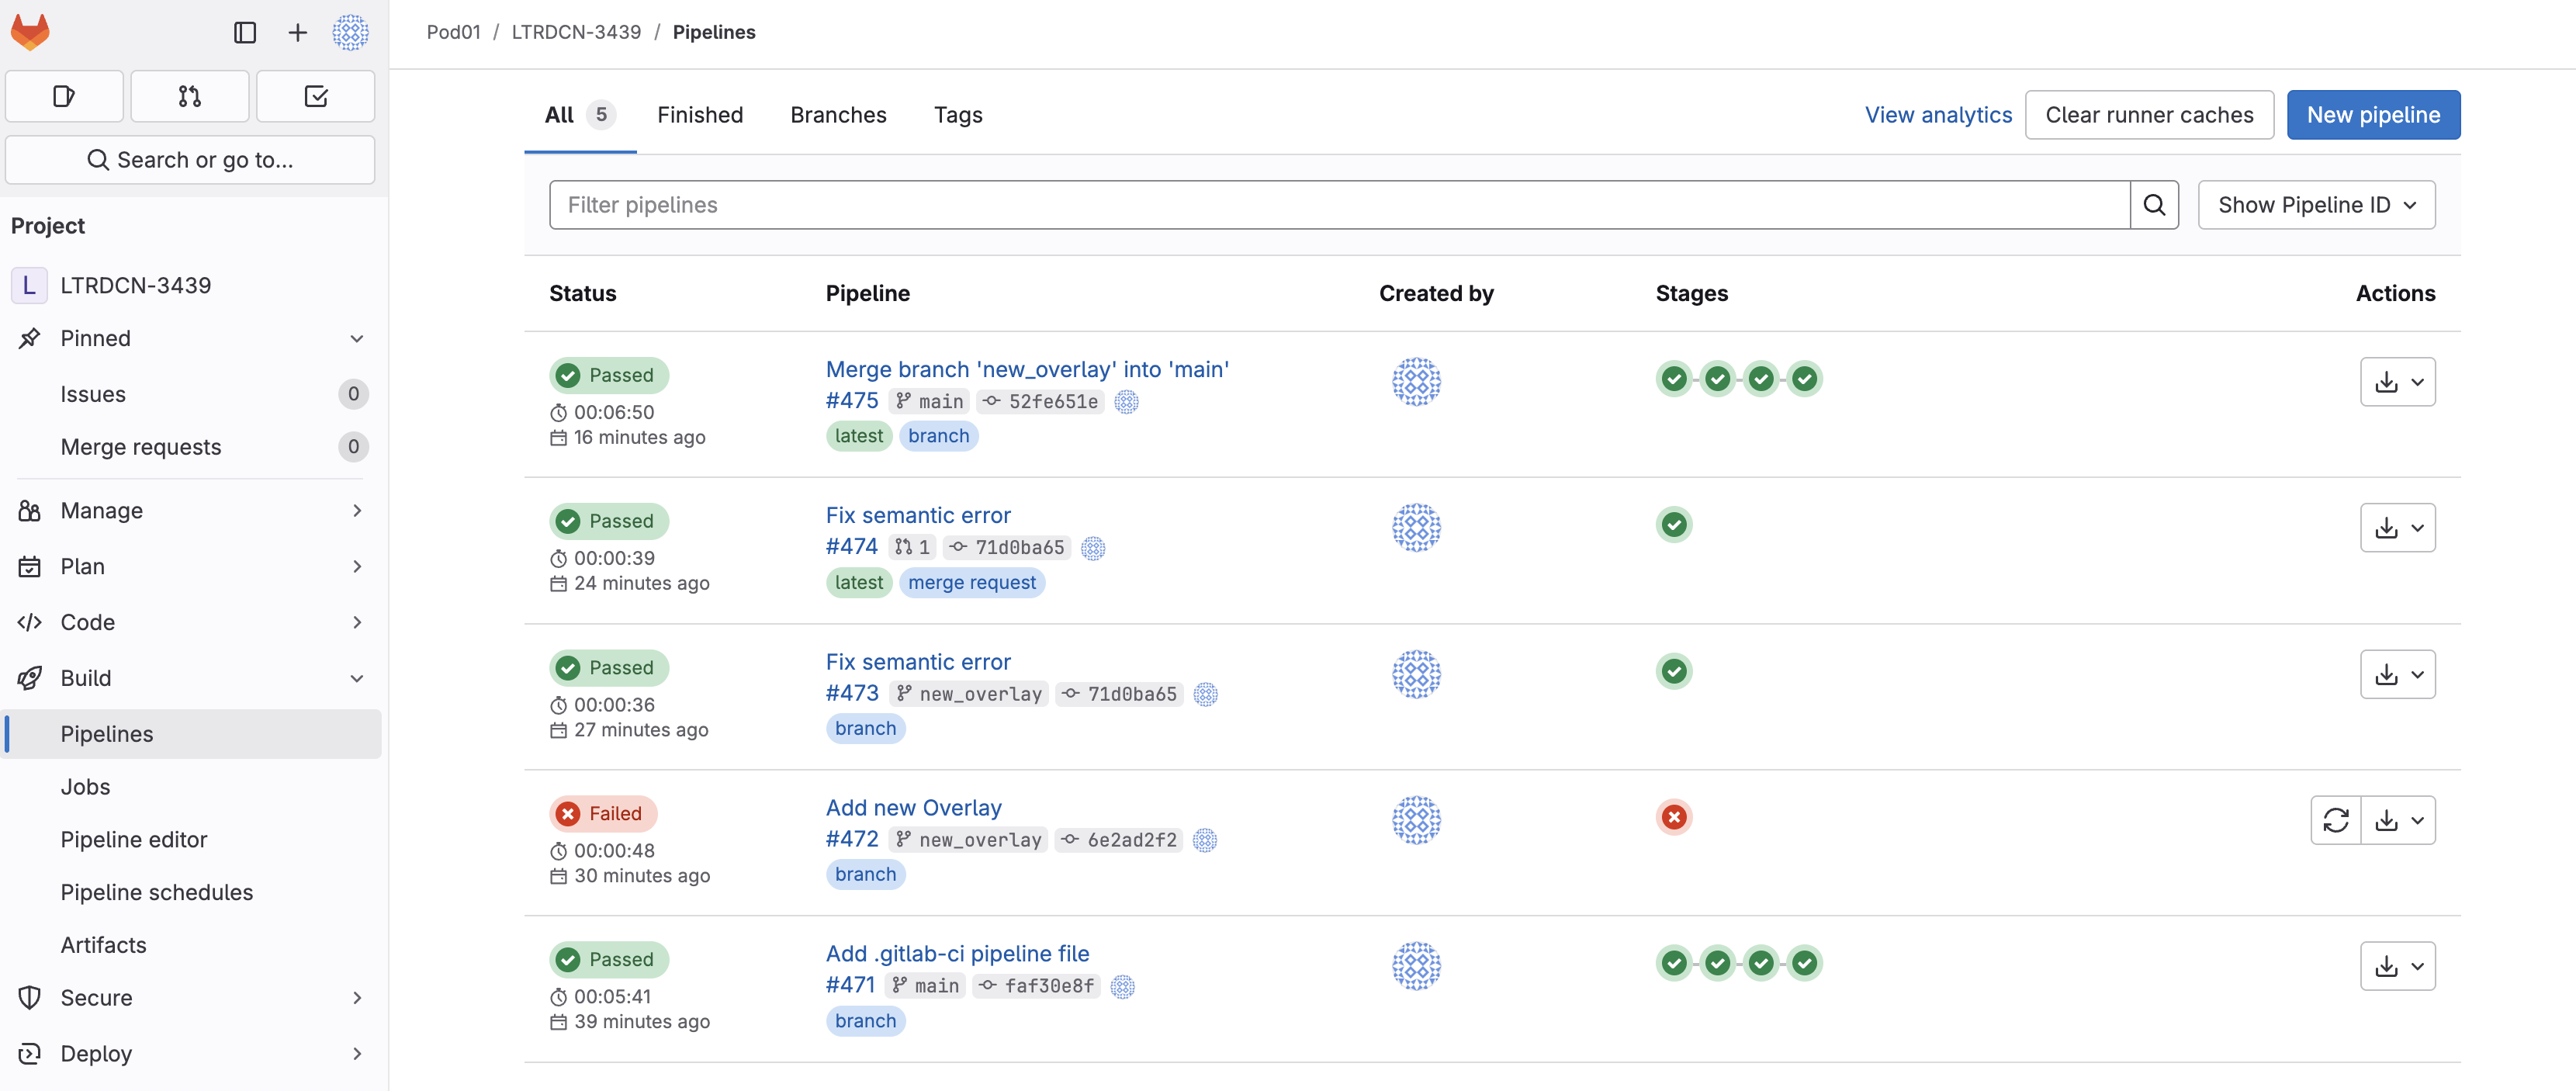Open artifacts download dropdown for pipeline #475

(2397, 382)
